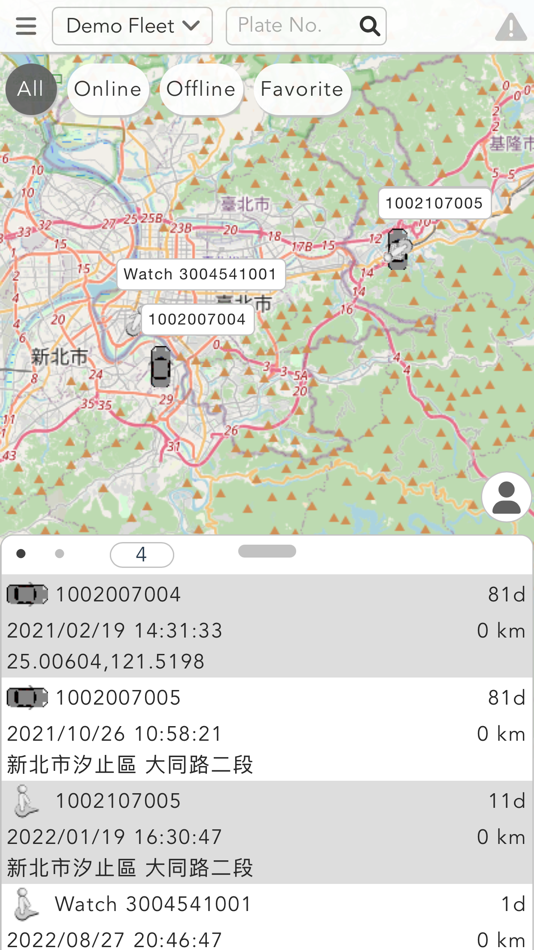Filter by Offline vehicles
Image resolution: width=534 pixels, height=950 pixels.
click(201, 90)
